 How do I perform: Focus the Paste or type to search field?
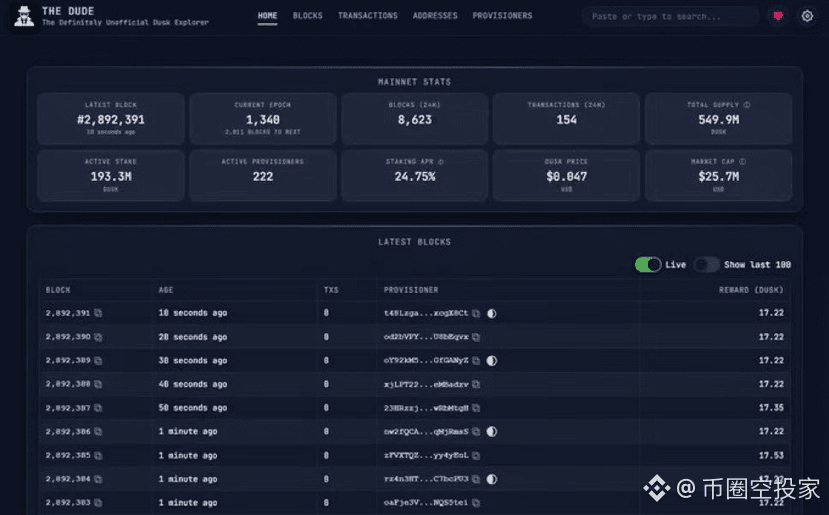coord(670,16)
